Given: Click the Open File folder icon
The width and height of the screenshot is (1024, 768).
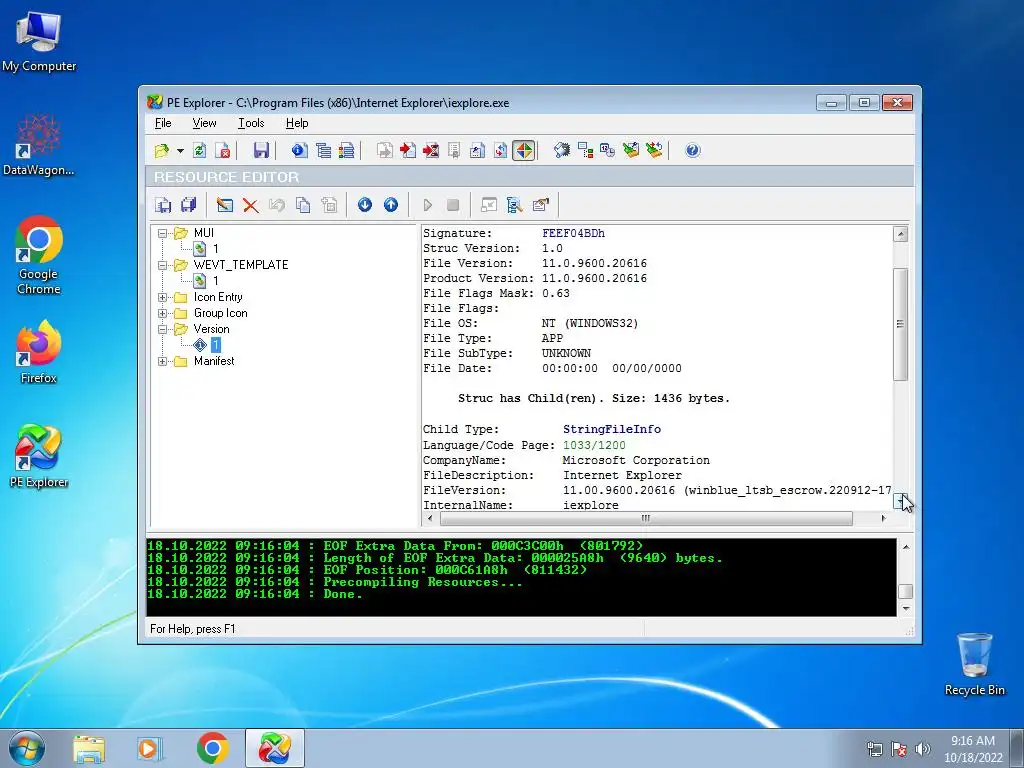Looking at the screenshot, I should click(162, 151).
